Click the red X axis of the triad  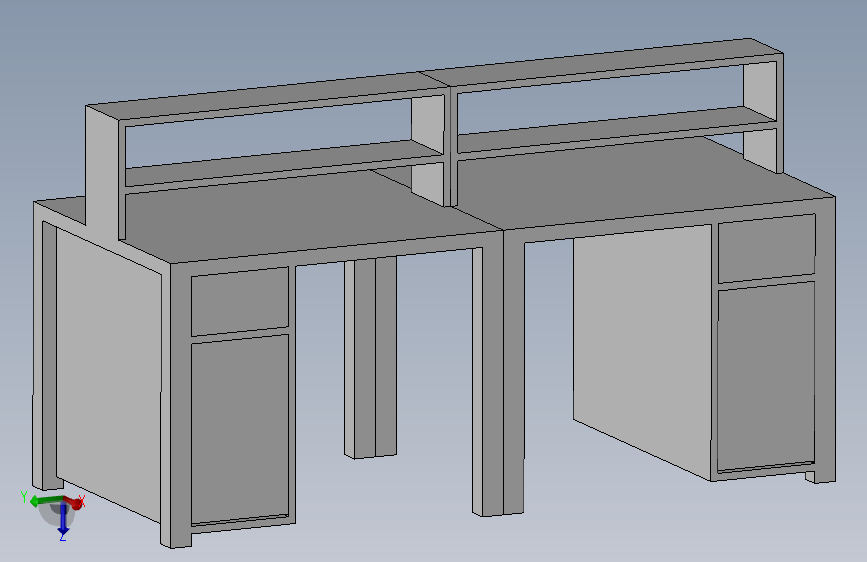[x=75, y=503]
